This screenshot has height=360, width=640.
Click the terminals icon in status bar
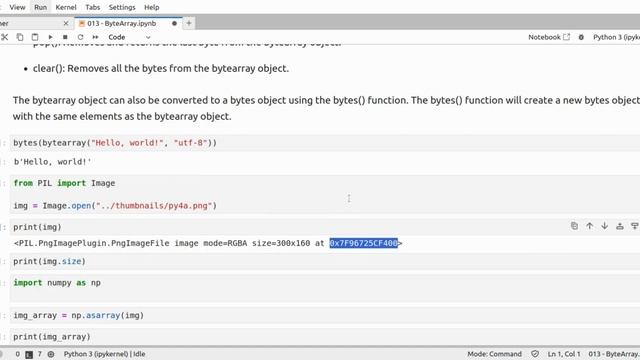29,354
